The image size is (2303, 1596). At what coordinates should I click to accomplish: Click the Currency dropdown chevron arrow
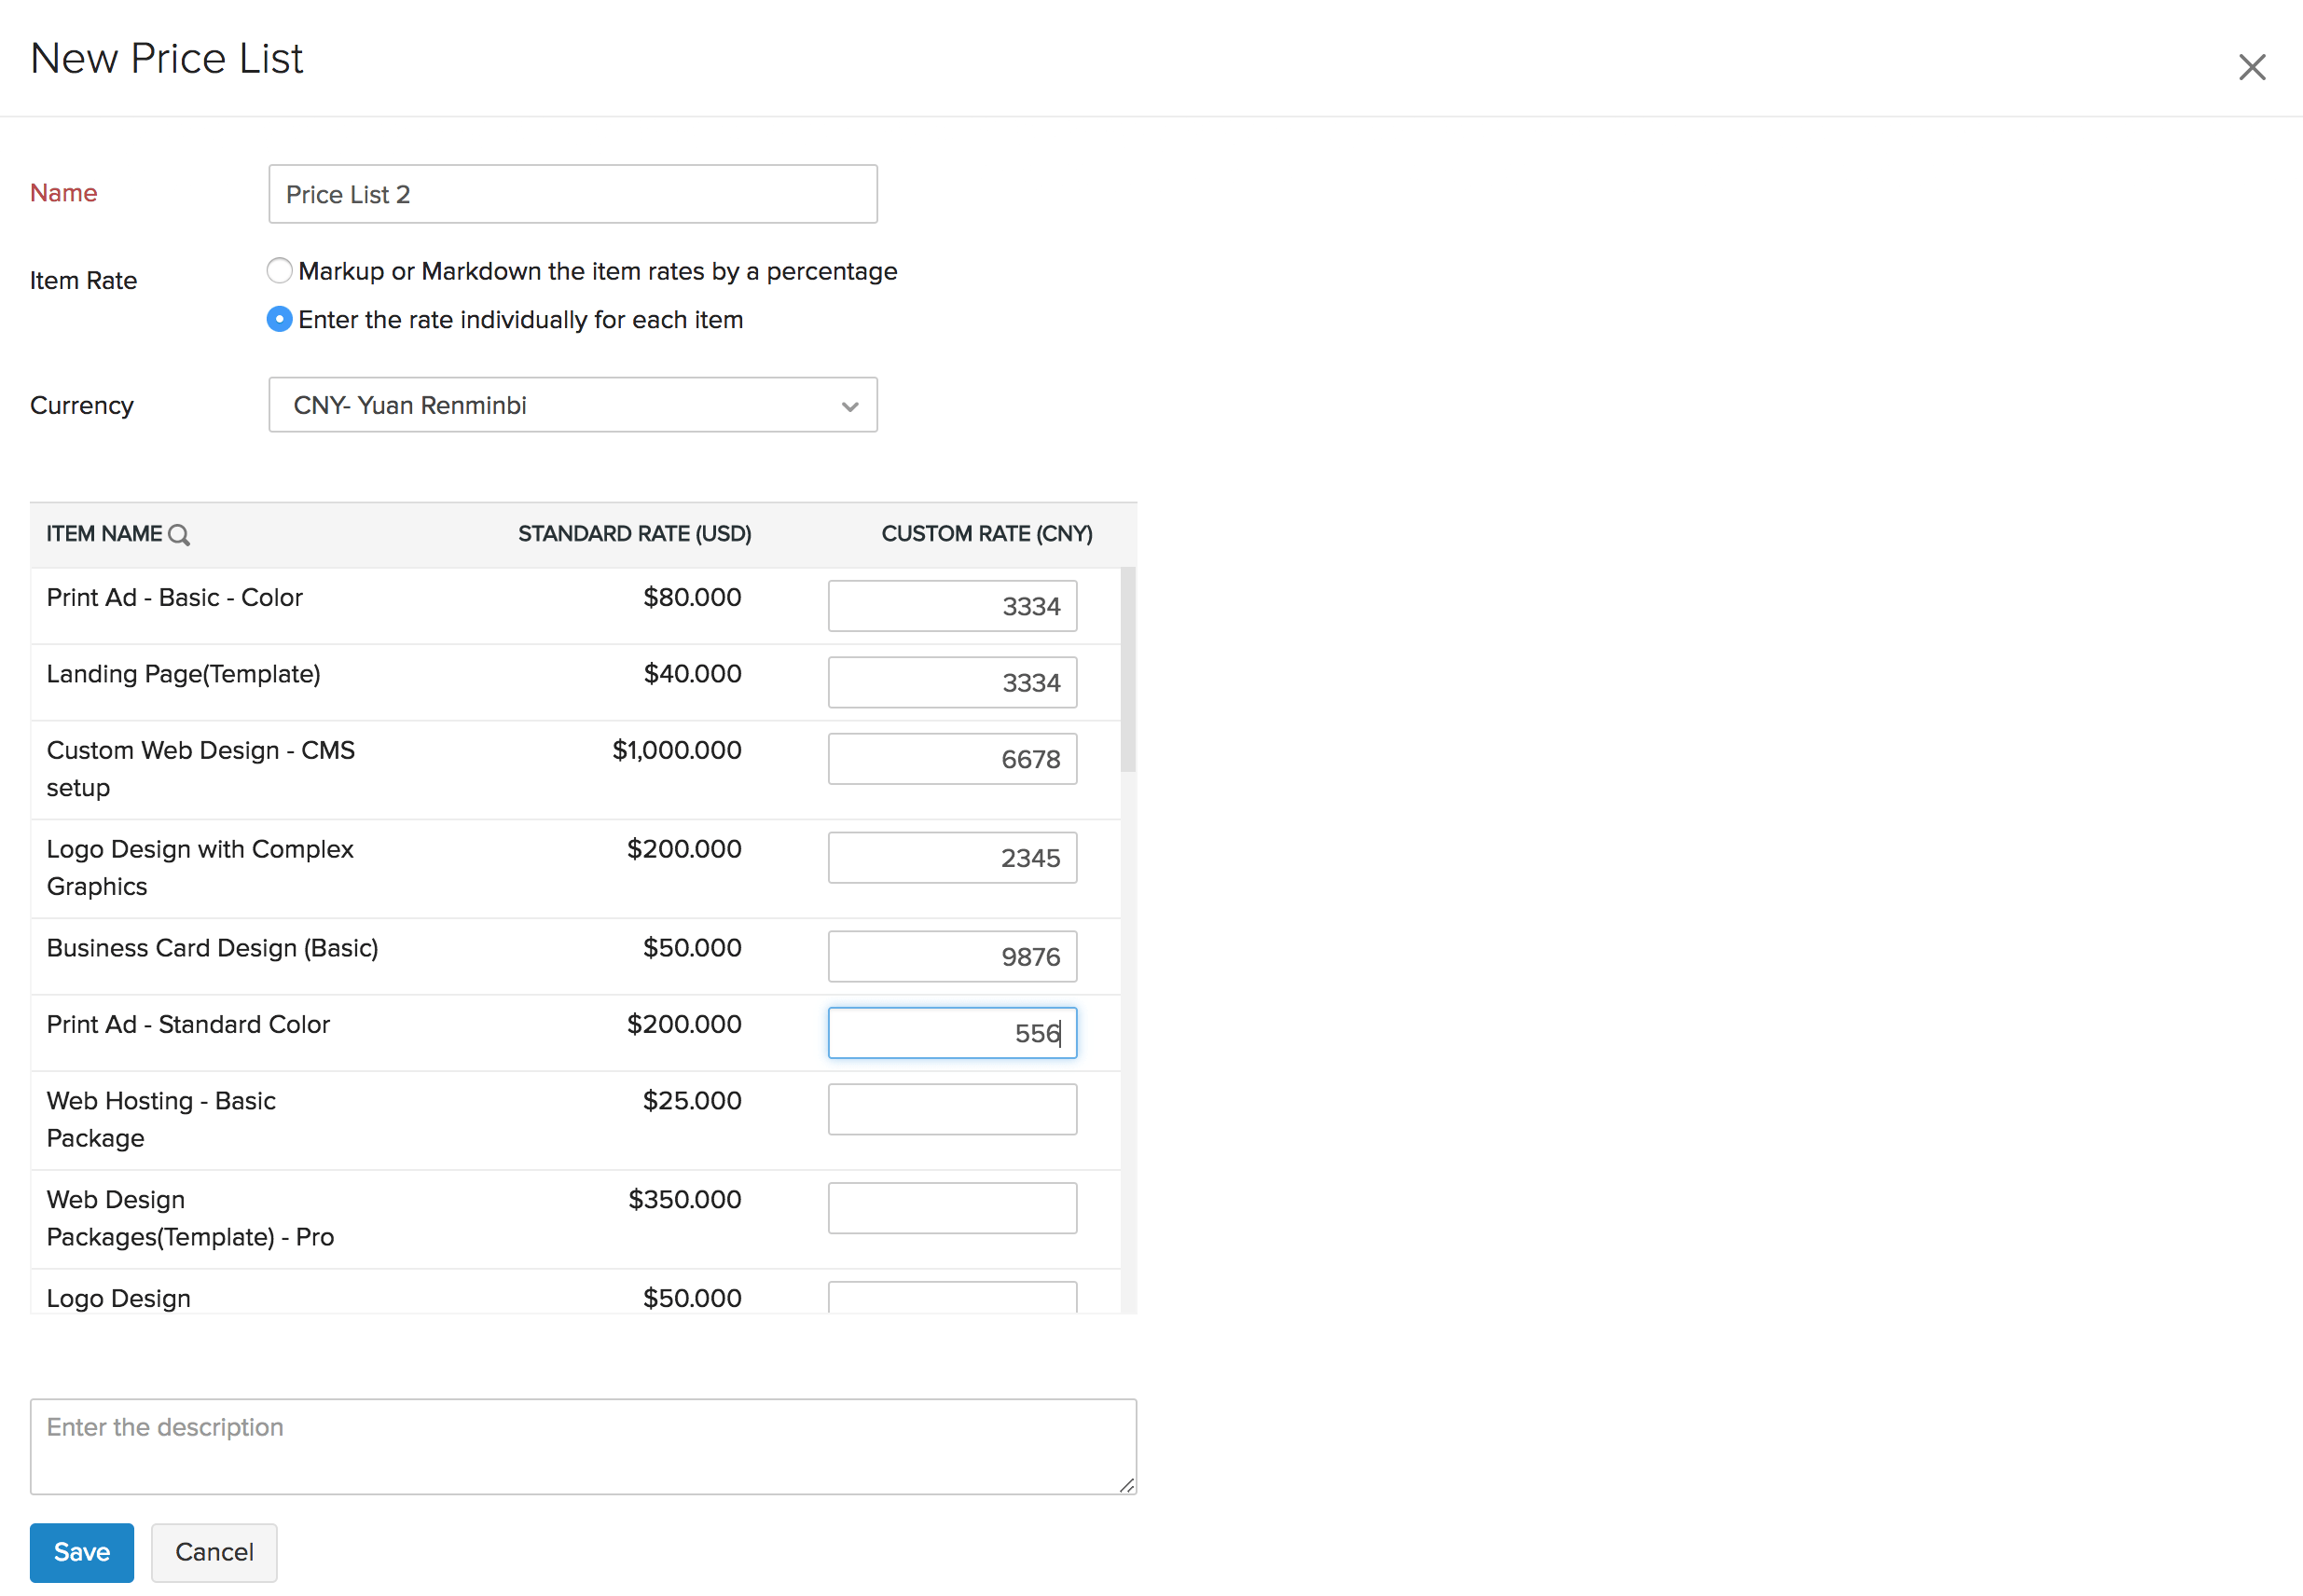click(850, 406)
